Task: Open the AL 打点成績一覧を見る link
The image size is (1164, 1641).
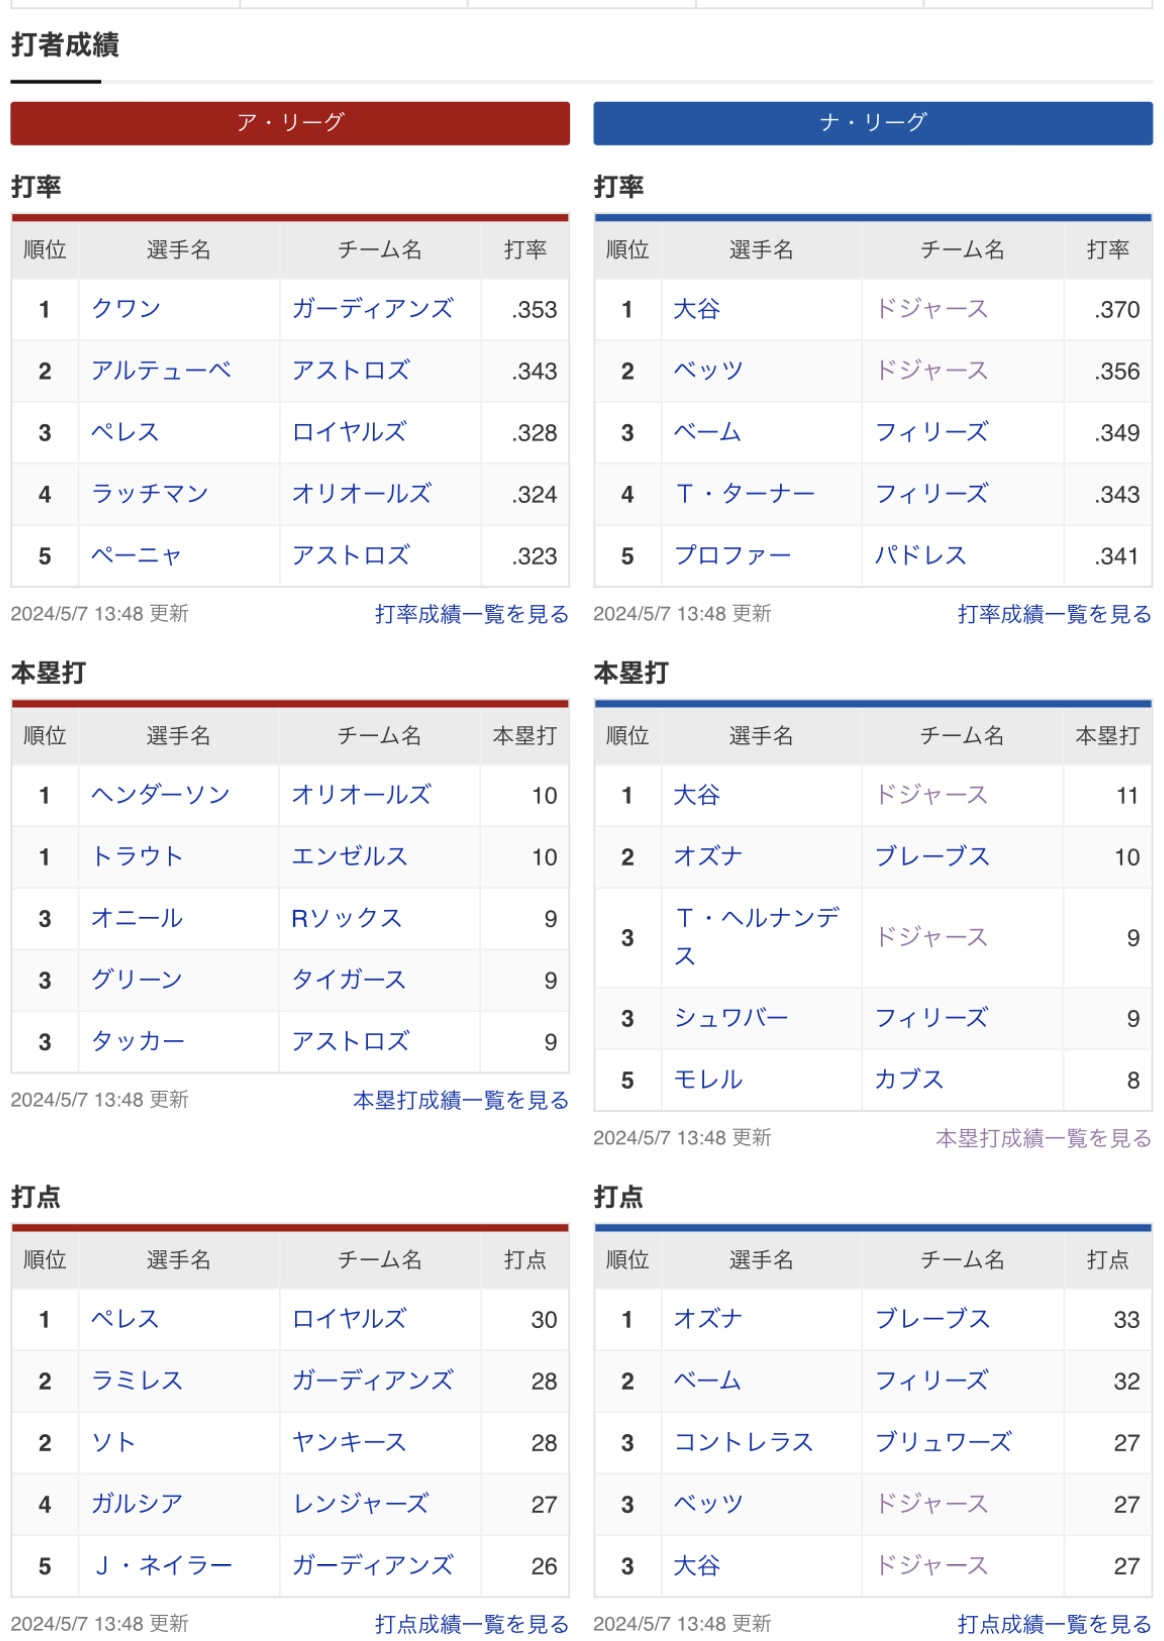Action: [x=472, y=1624]
